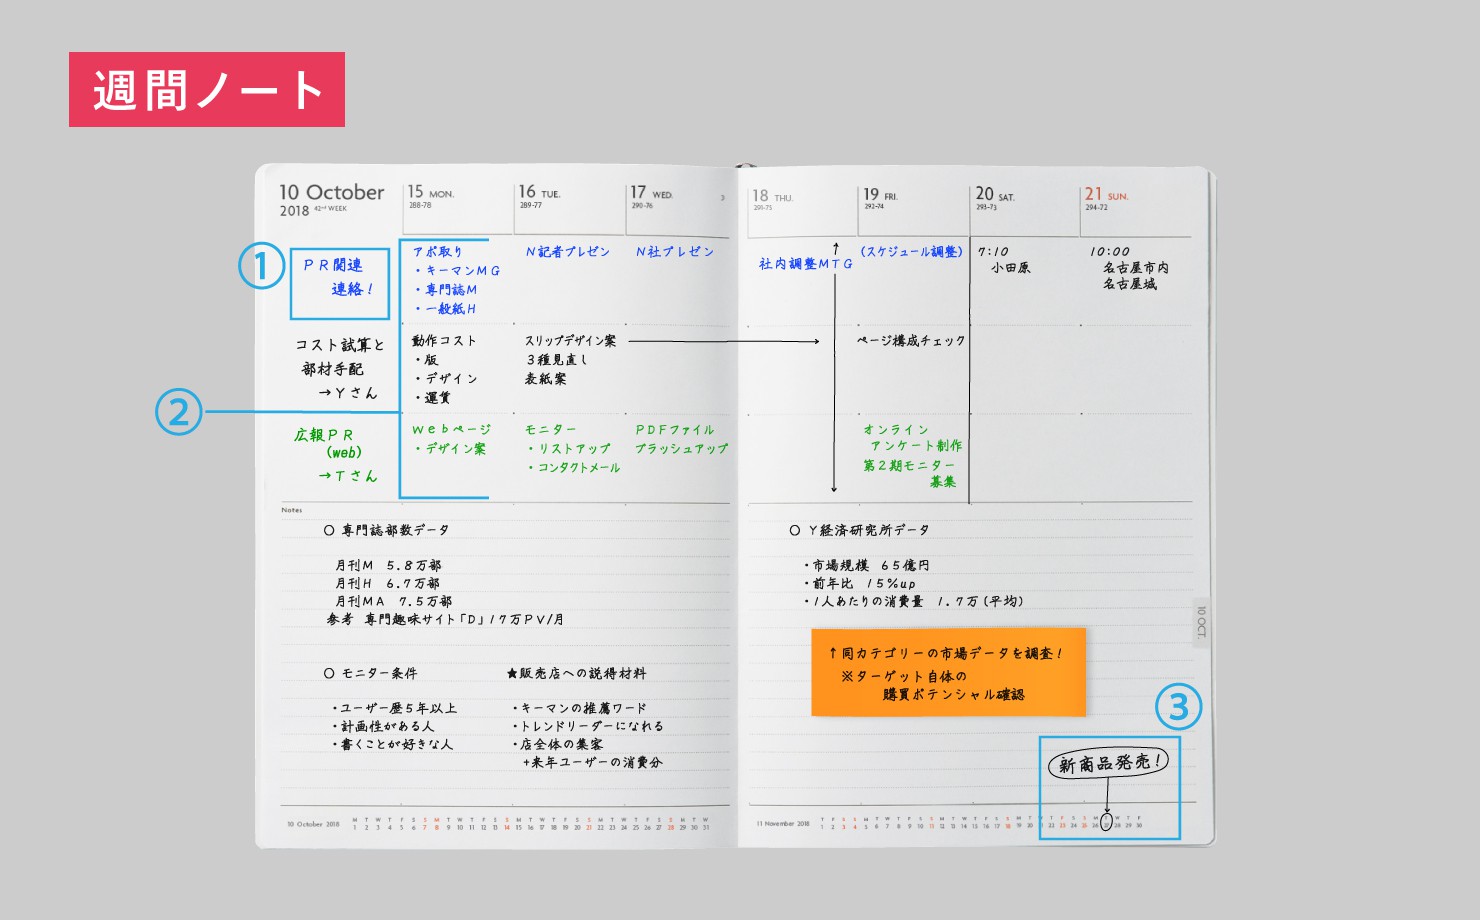Screen dimensions: 1480x920
Task: Click the "10 October 2018" mini calendar strip
Action: pyautogui.click(x=498, y=824)
